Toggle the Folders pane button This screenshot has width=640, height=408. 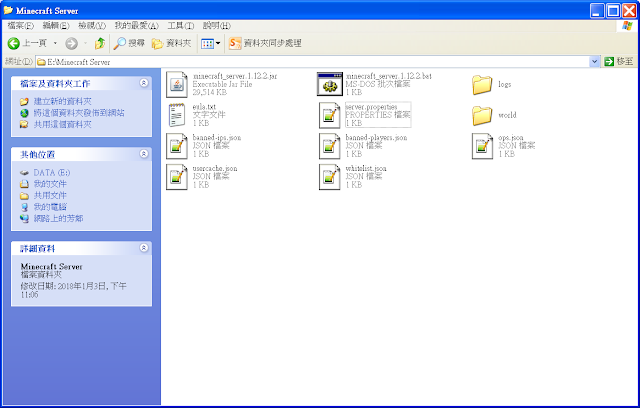pos(171,43)
